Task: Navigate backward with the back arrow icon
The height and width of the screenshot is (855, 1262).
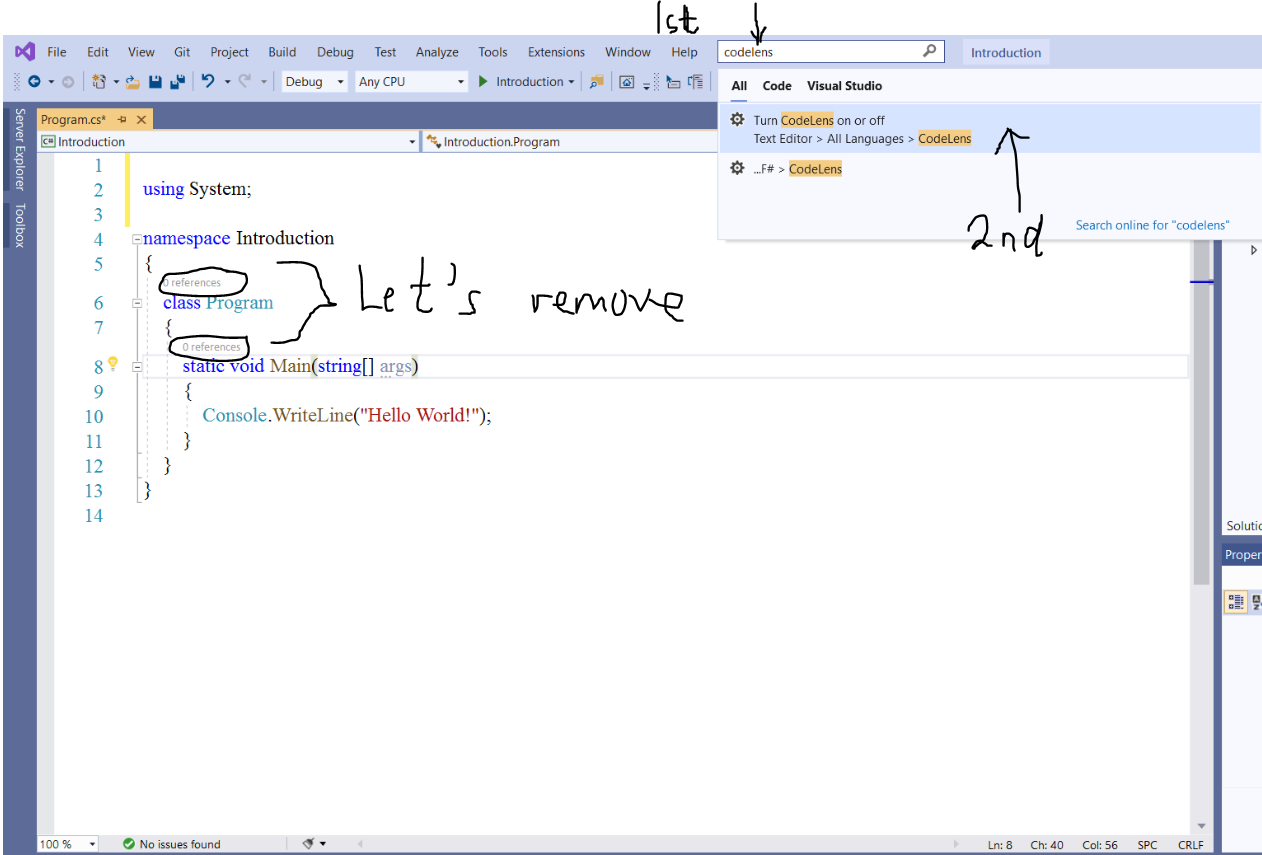Action: pyautogui.click(x=34, y=82)
